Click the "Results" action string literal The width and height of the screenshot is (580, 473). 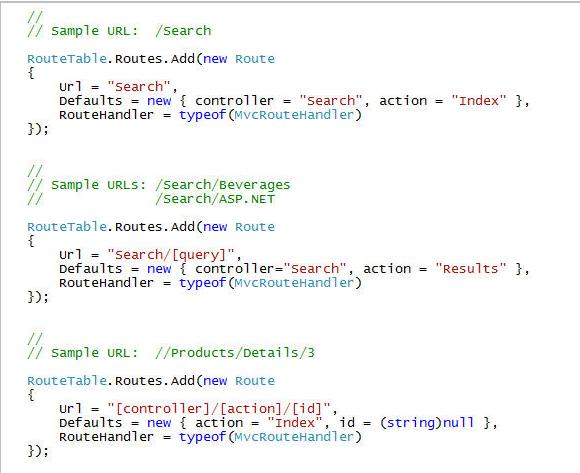[x=471, y=269]
